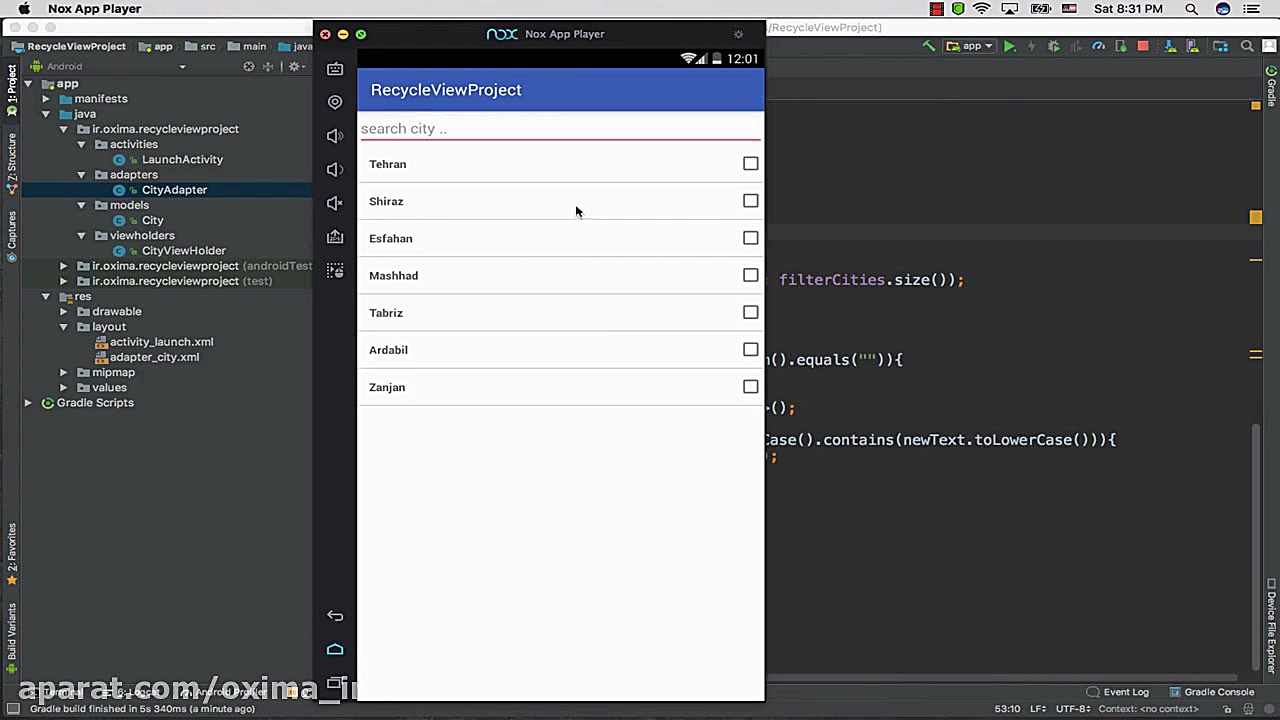1280x720 pixels.
Task: Click the search city input field
Action: coord(560,128)
